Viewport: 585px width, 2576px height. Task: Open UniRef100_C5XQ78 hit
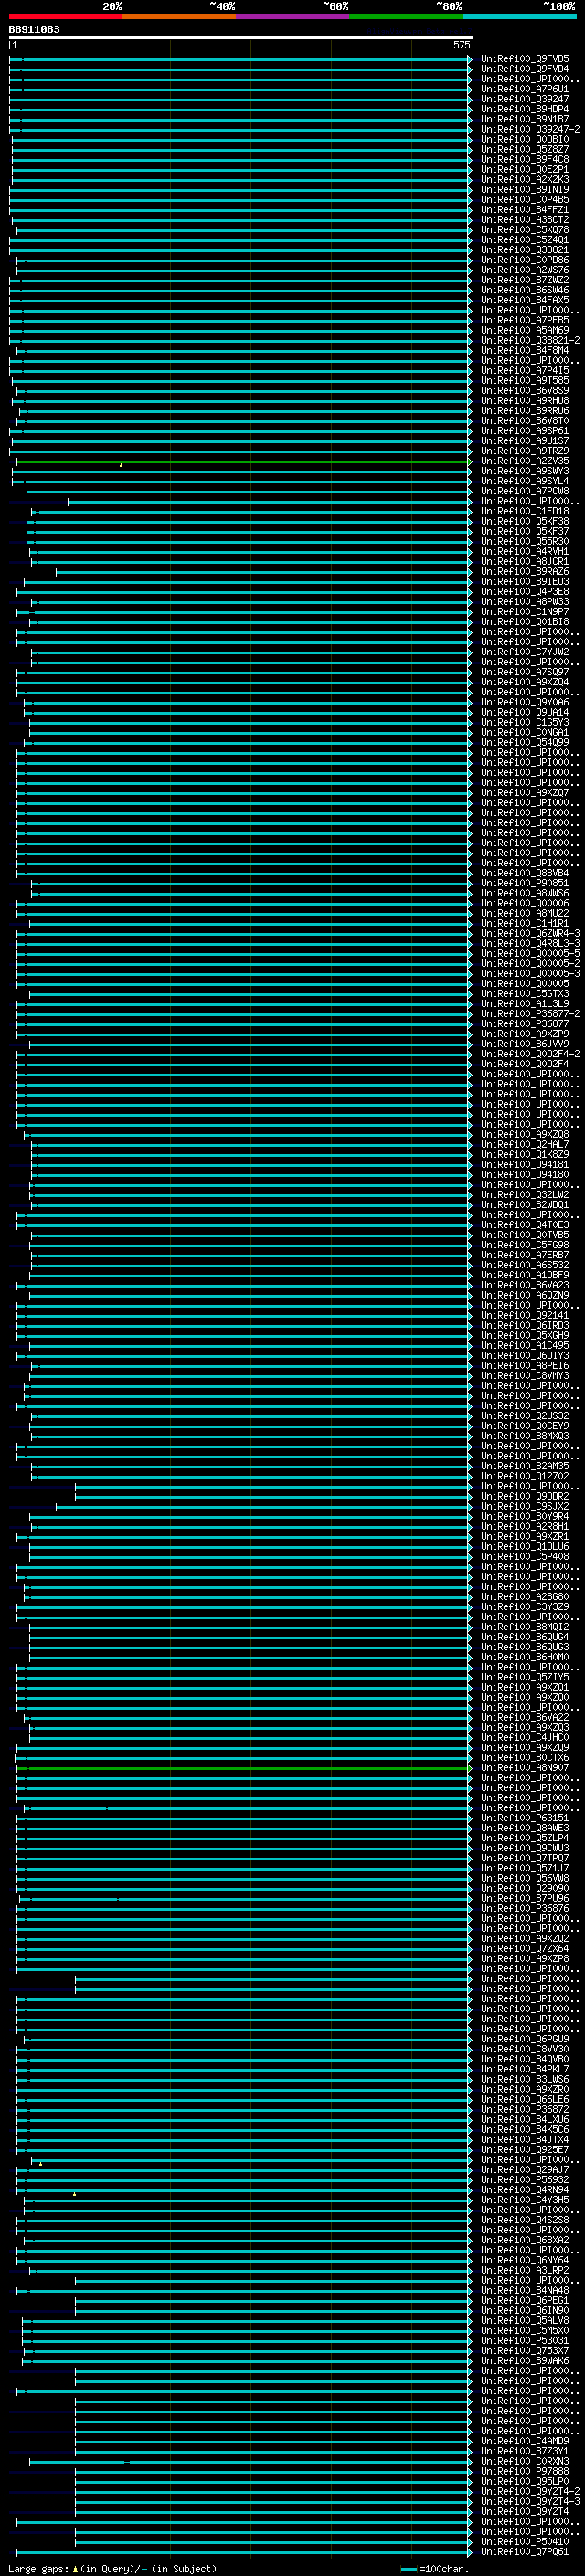tap(525, 230)
